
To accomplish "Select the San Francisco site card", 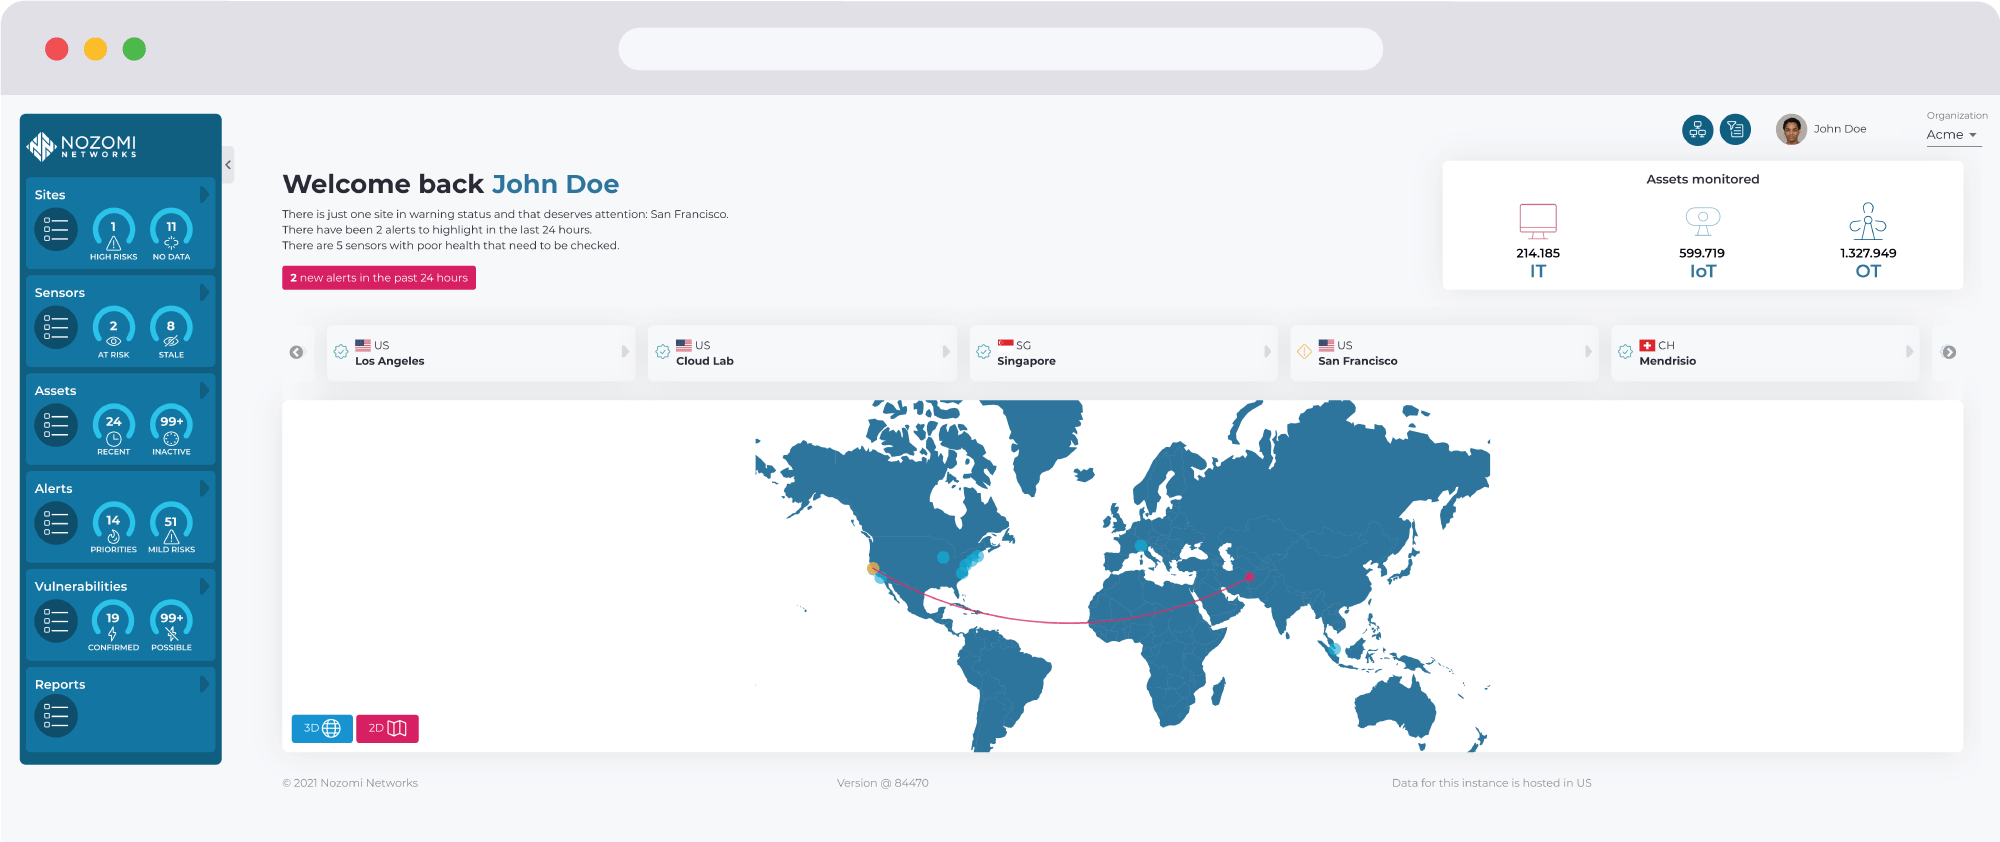I will click(1443, 353).
